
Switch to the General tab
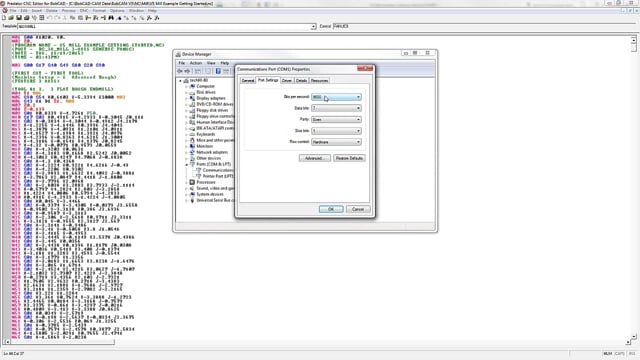[x=248, y=81]
